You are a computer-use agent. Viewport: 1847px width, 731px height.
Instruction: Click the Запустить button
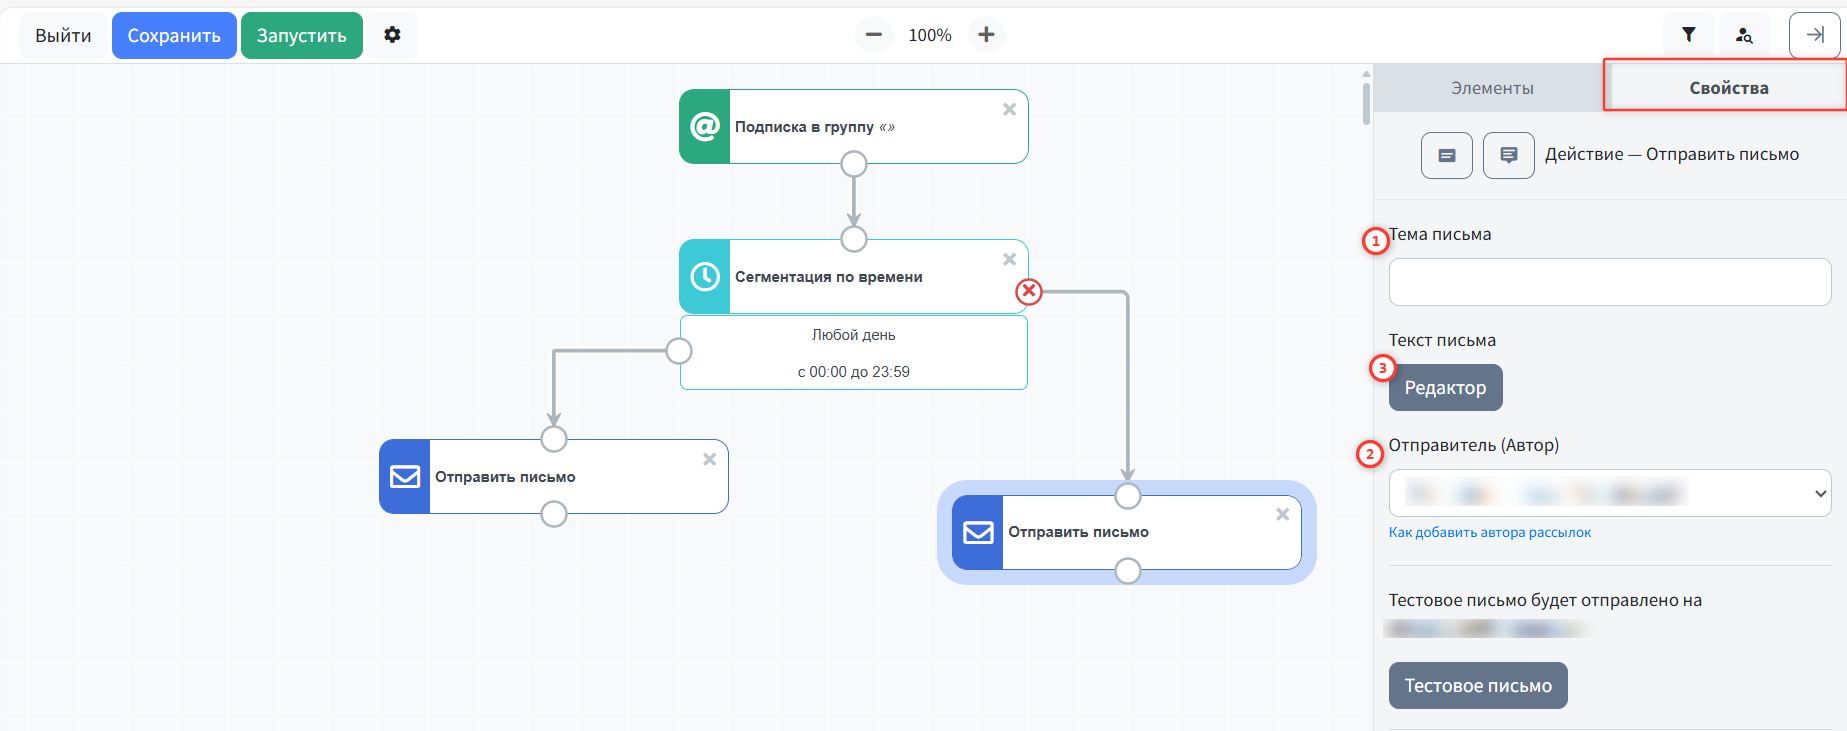pyautogui.click(x=301, y=36)
